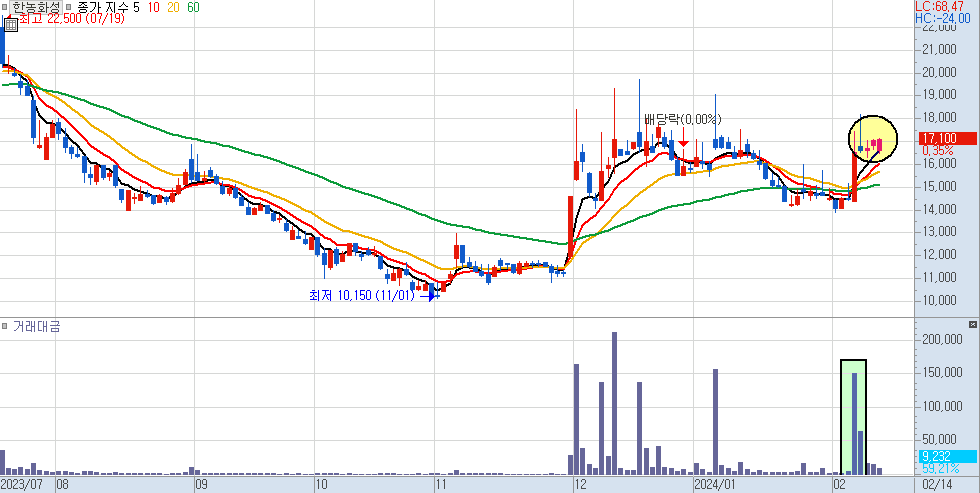
Task: Select the 5-day moving average label
Action: coord(136,7)
